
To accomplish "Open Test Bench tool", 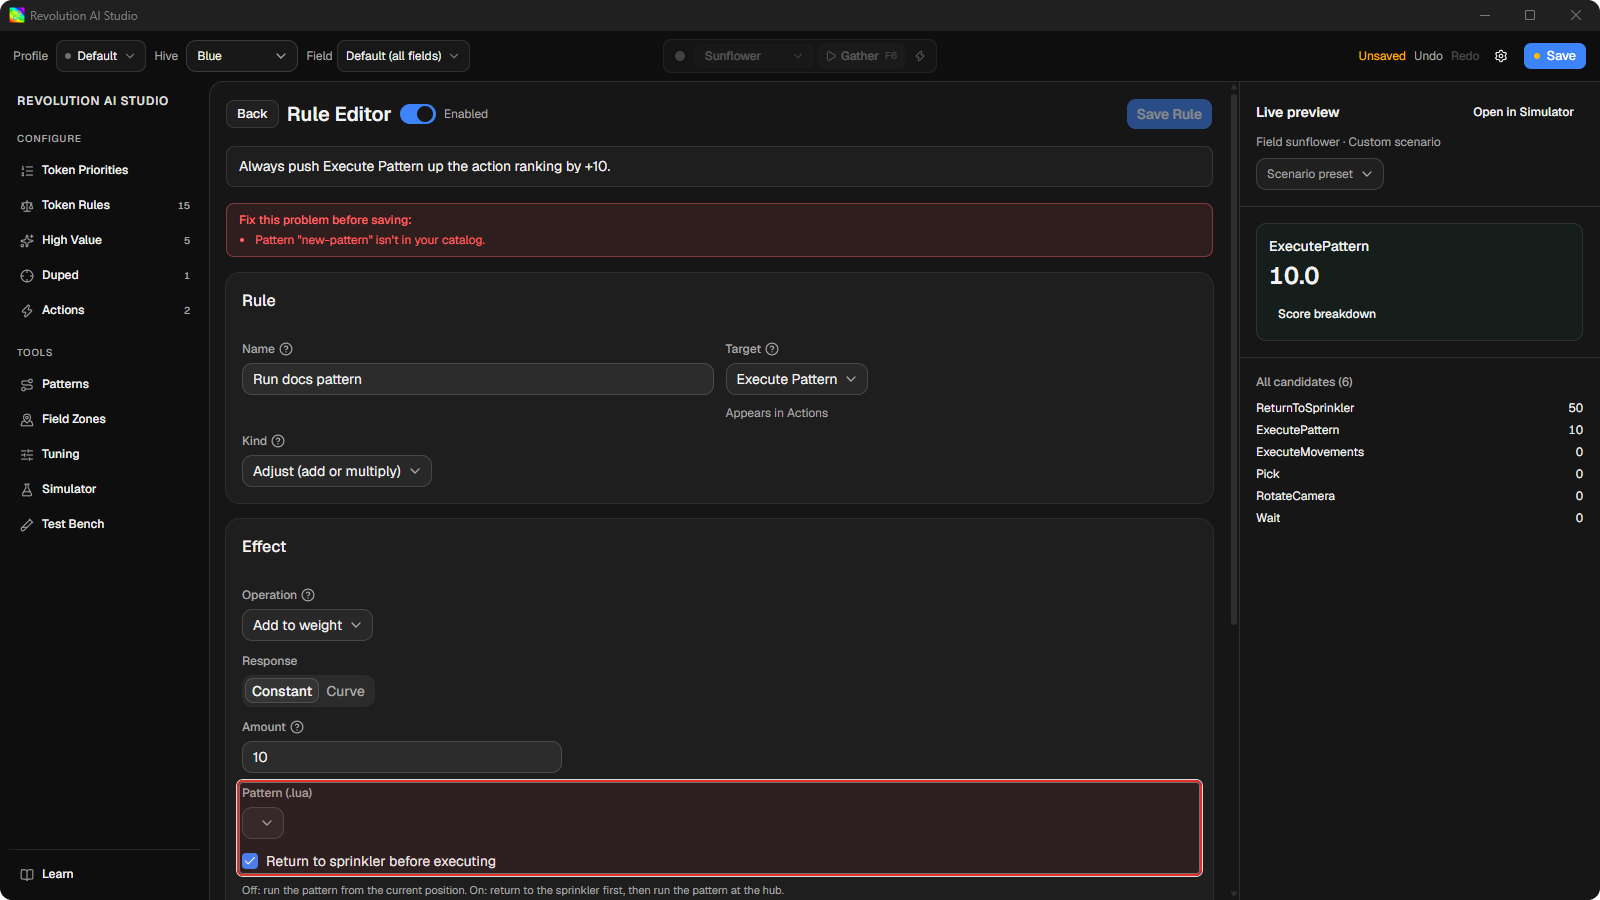I will pos(105,524).
